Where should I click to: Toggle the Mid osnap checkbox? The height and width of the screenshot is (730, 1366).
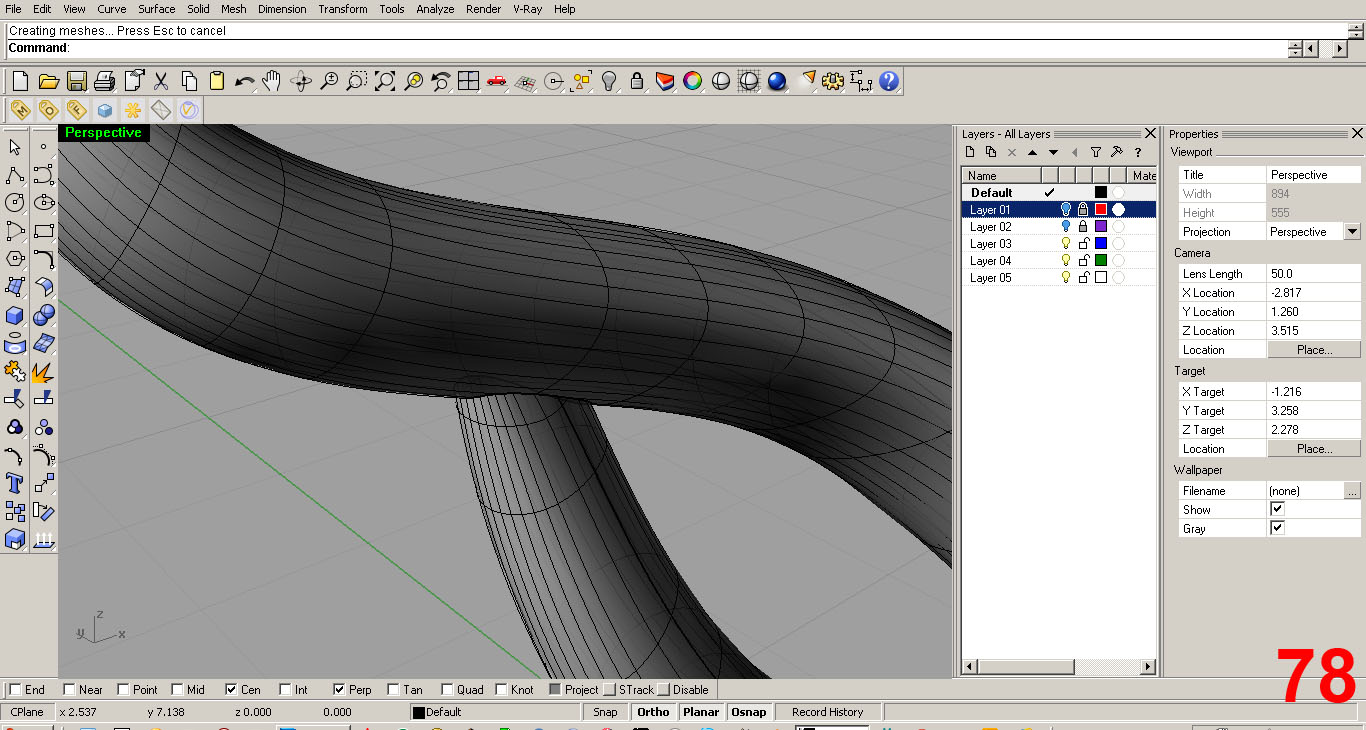coord(177,689)
